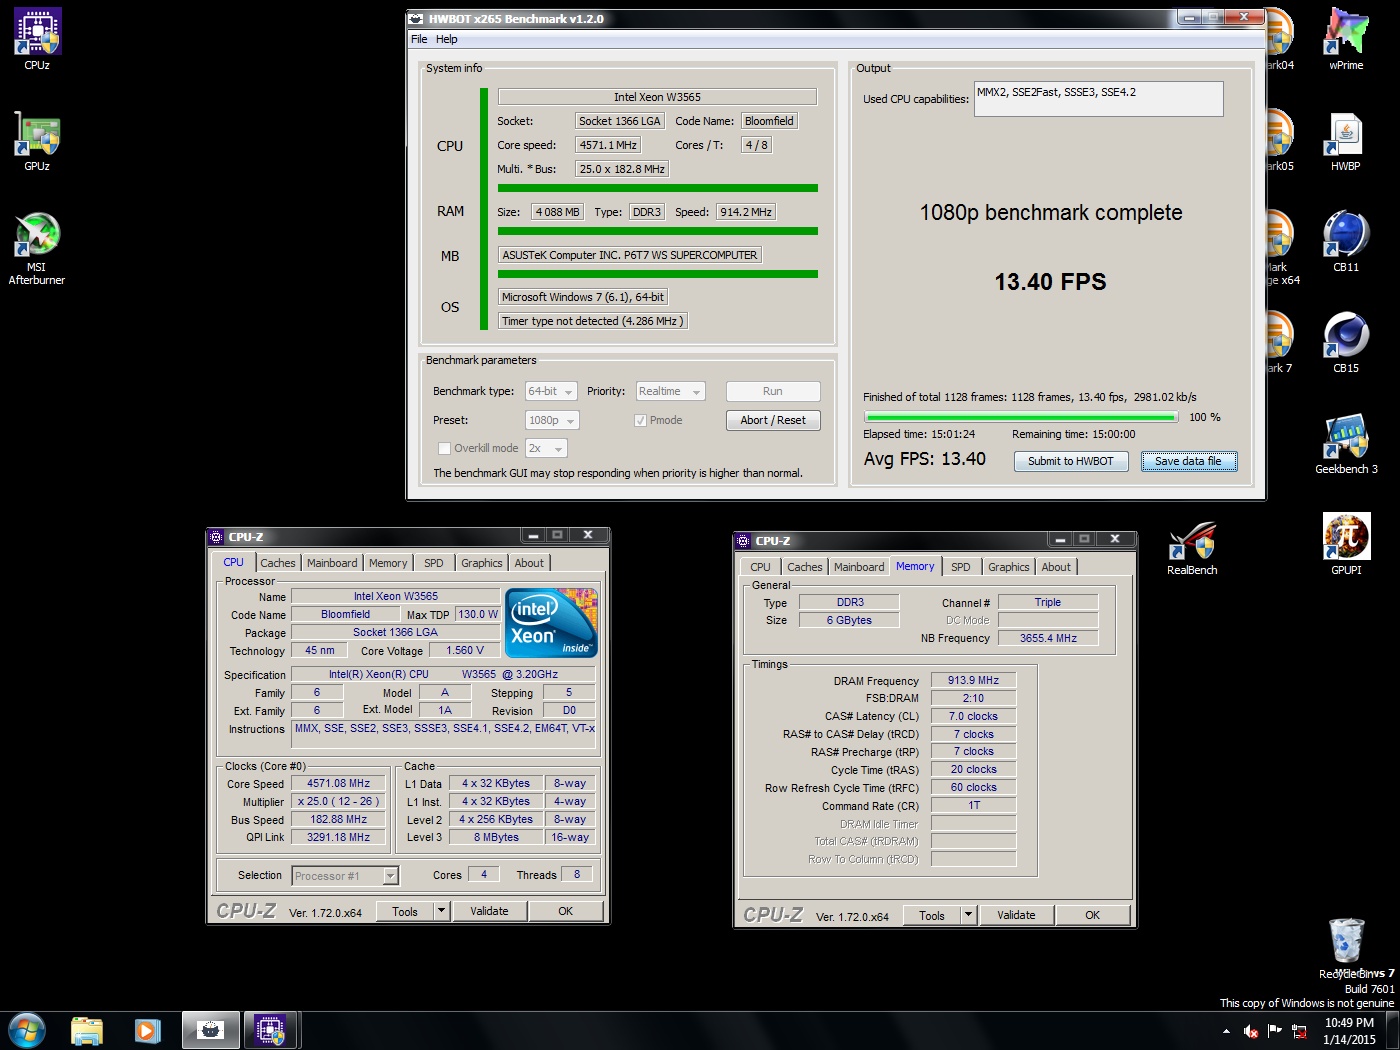Viewport: 1400px width, 1050px height.
Task: Switch to Mainboard tab in left CPU-Z
Action: (332, 563)
